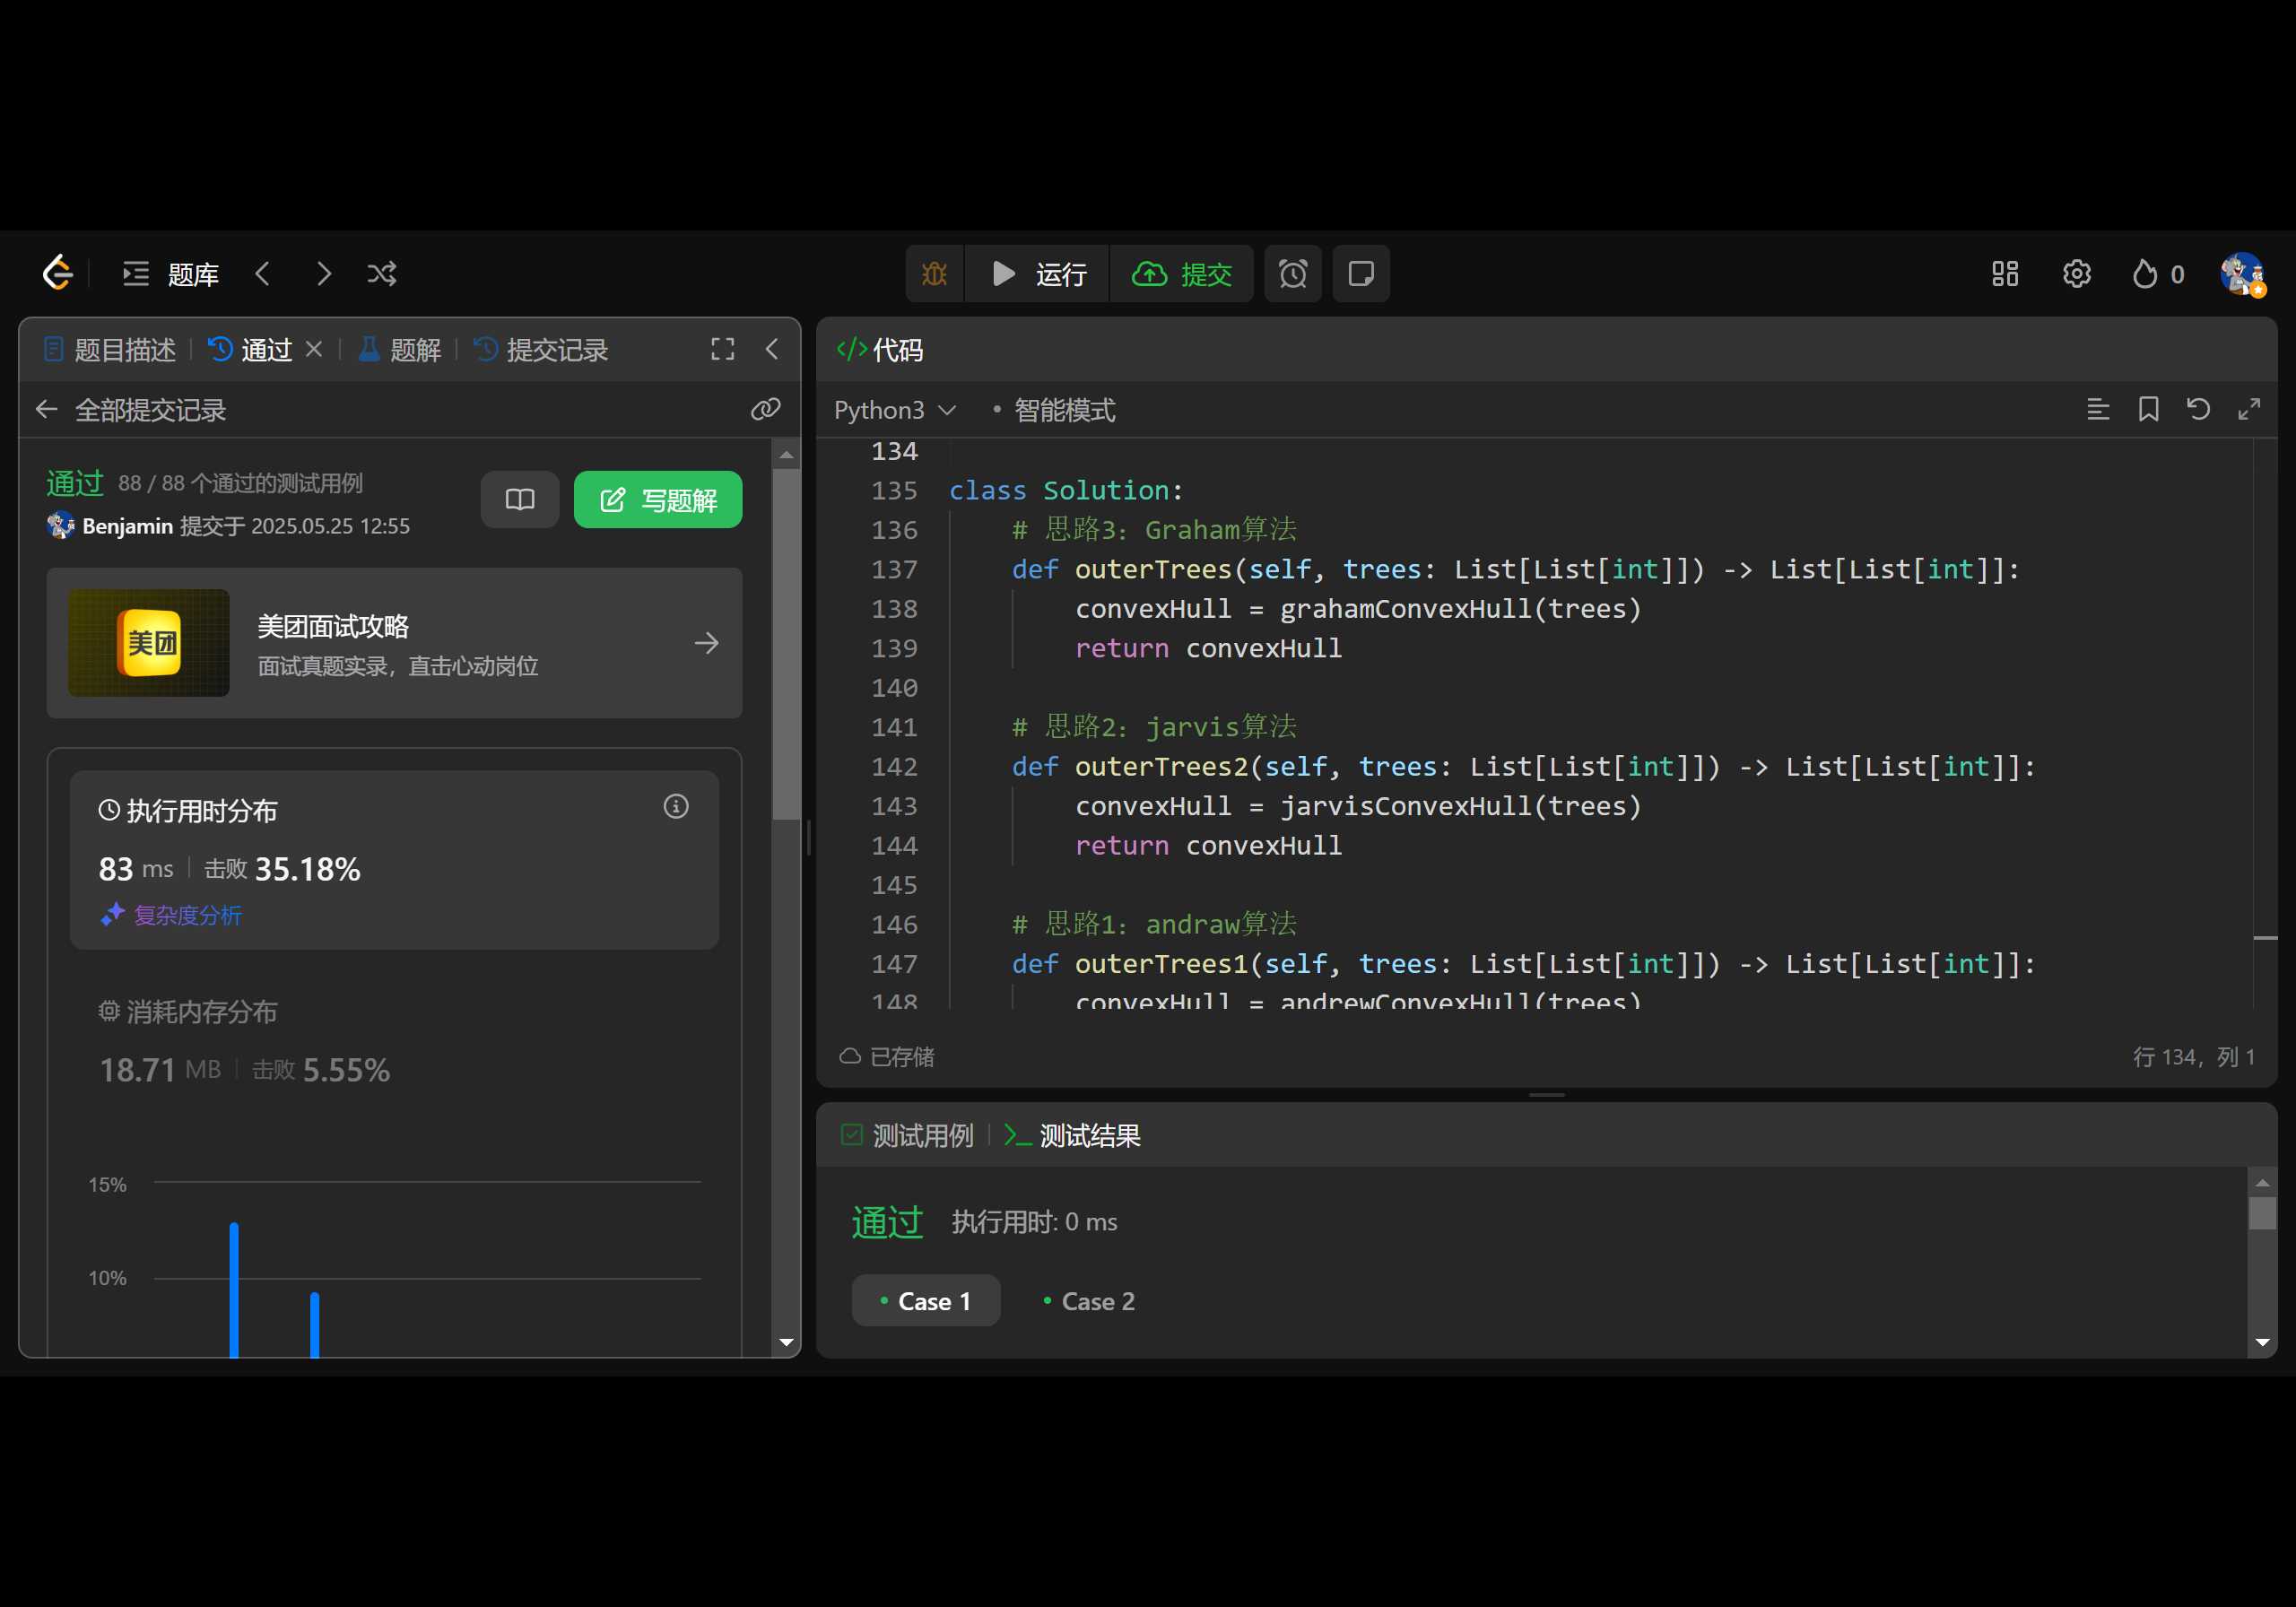Format code with align icon
The height and width of the screenshot is (1607, 2296).
coord(2098,409)
